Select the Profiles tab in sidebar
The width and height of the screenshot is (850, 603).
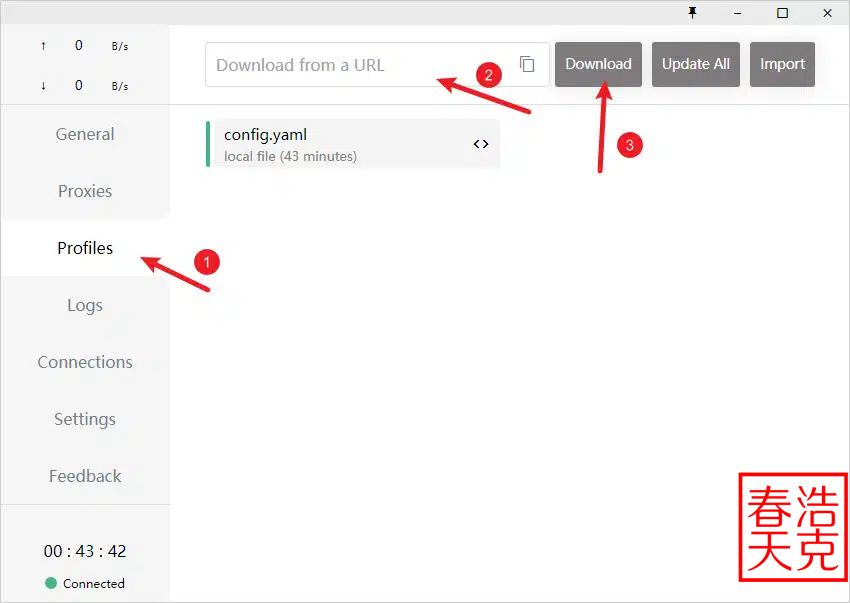[85, 248]
